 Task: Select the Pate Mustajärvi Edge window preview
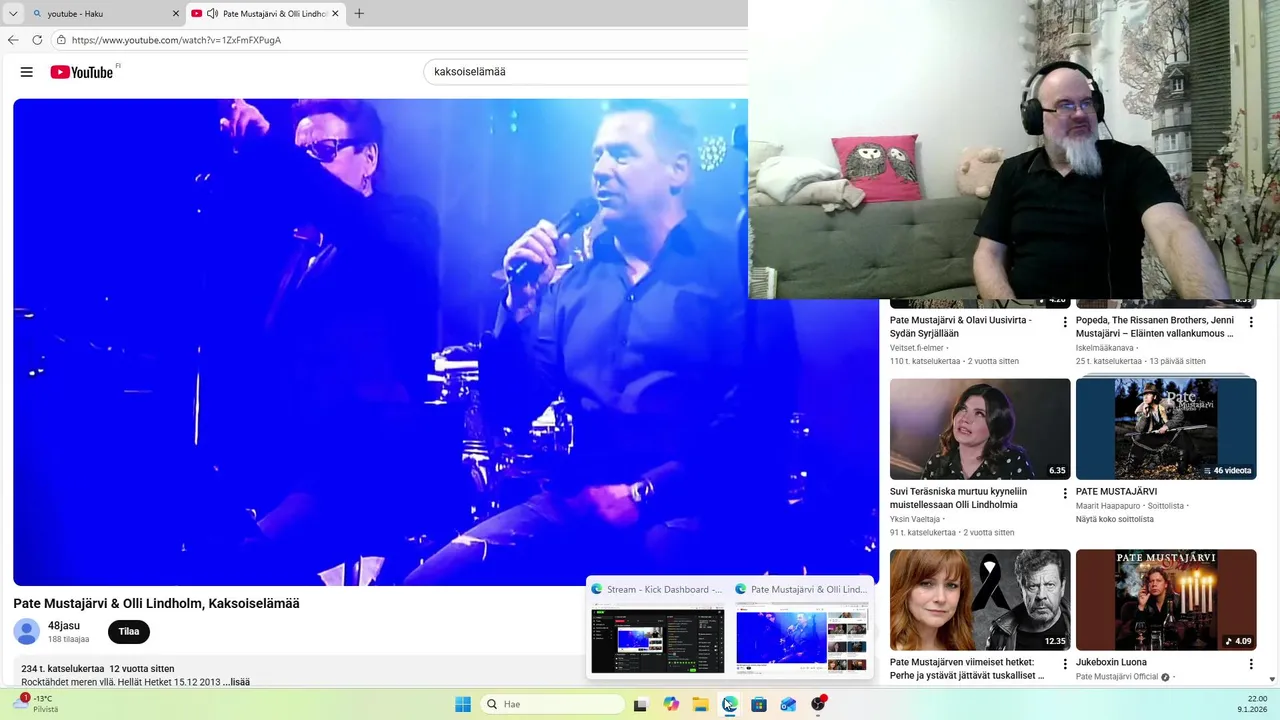pos(802,628)
